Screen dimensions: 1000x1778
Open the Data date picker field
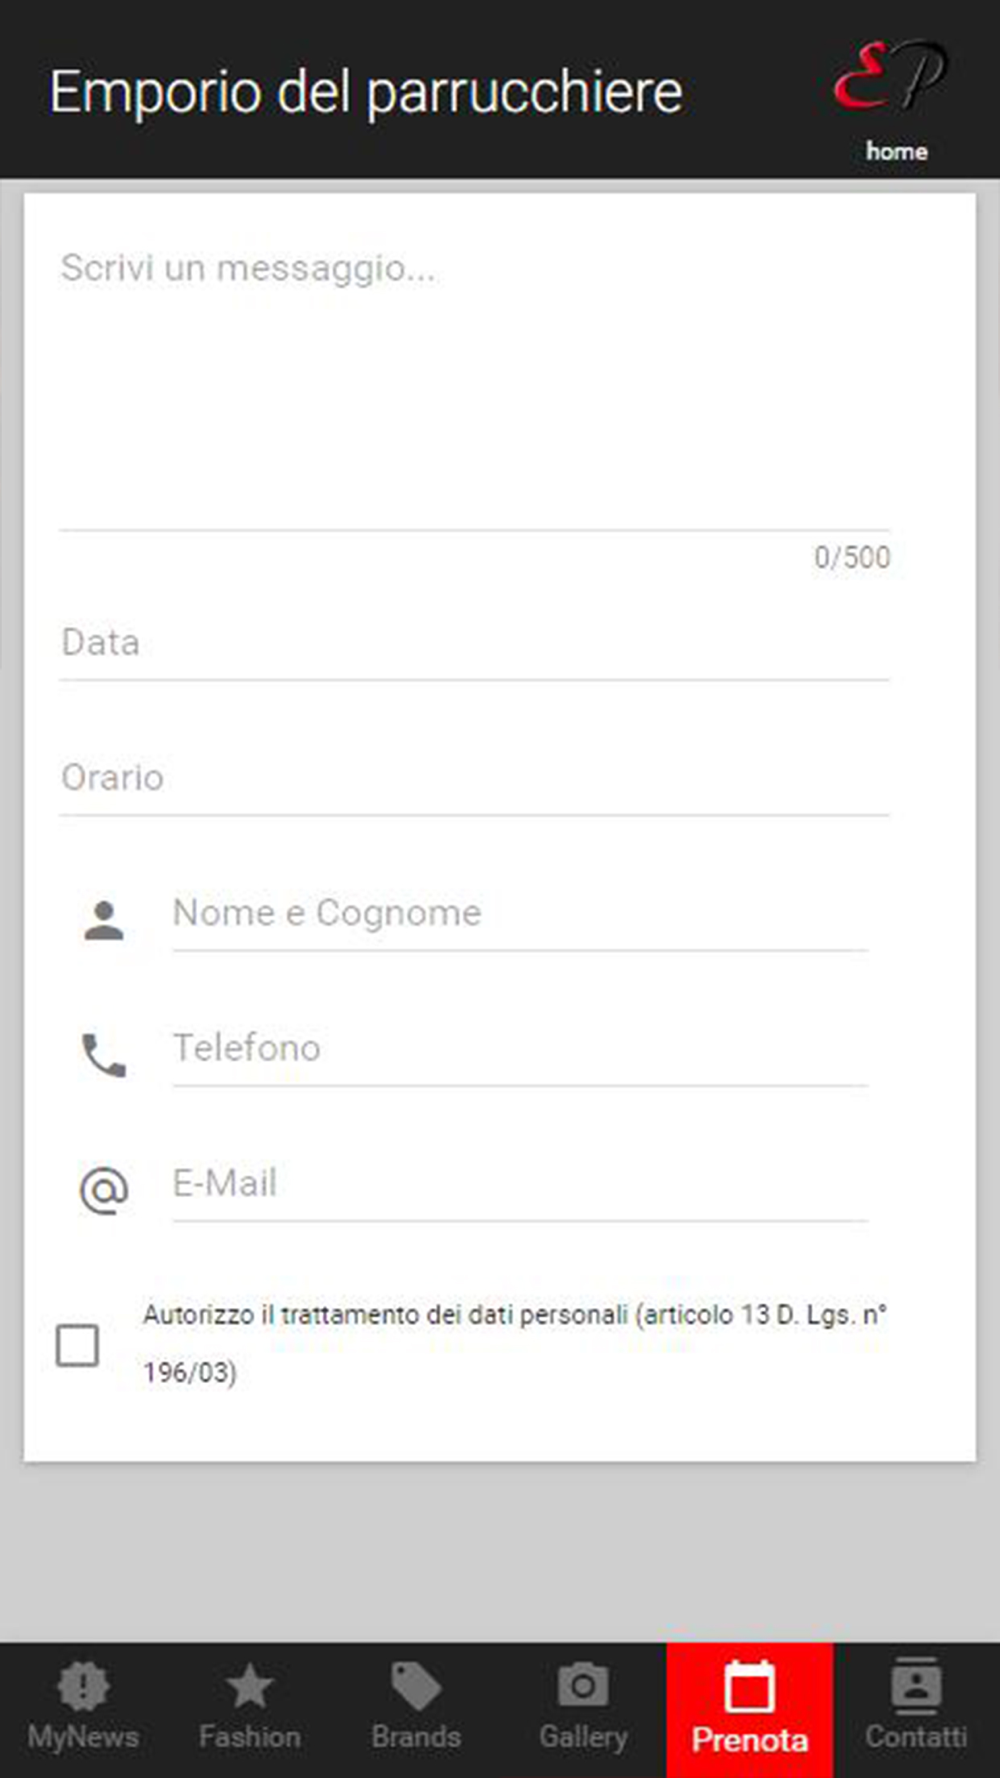(475, 643)
